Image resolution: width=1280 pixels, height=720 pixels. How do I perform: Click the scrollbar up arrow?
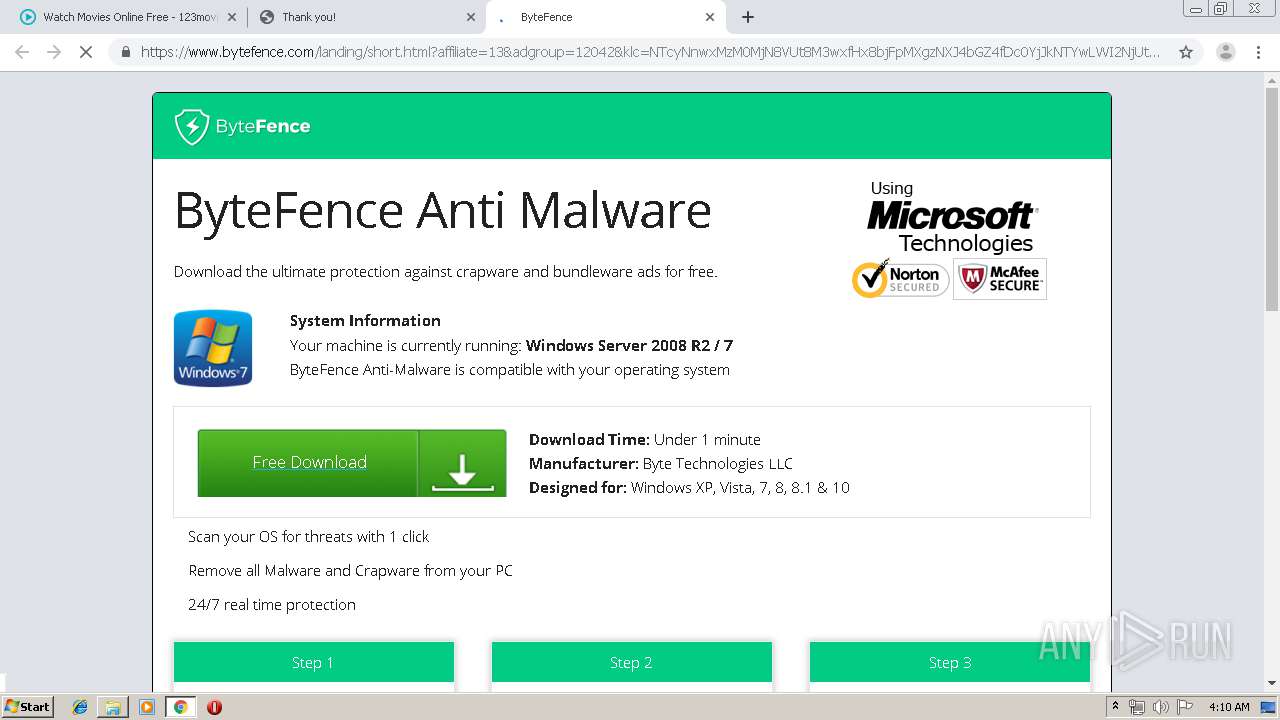(1272, 79)
